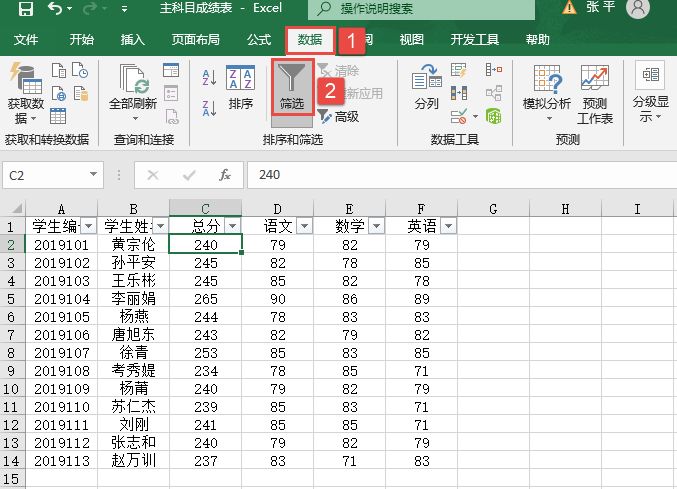The height and width of the screenshot is (489, 677).
Task: Expand the 全部刷新 dropdown arrow
Action: click(x=135, y=118)
